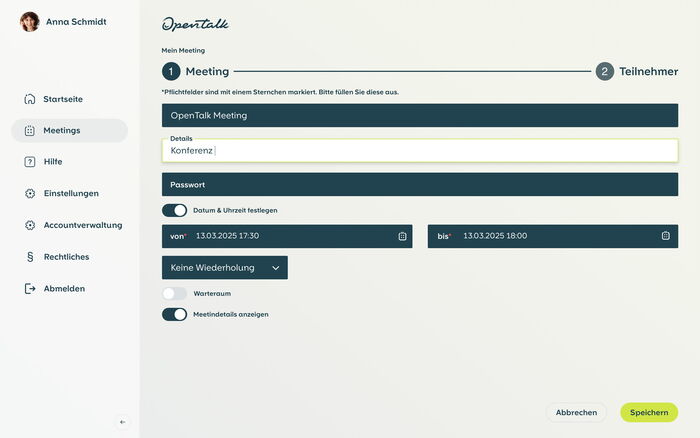Click the Accountverwaltung icon in sidebar
The image size is (700, 438).
(30, 226)
